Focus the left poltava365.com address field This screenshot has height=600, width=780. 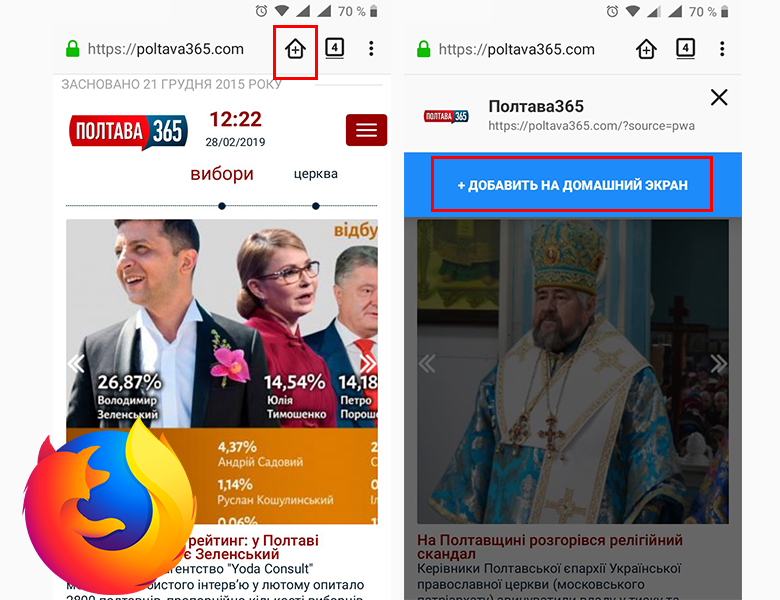pos(166,49)
